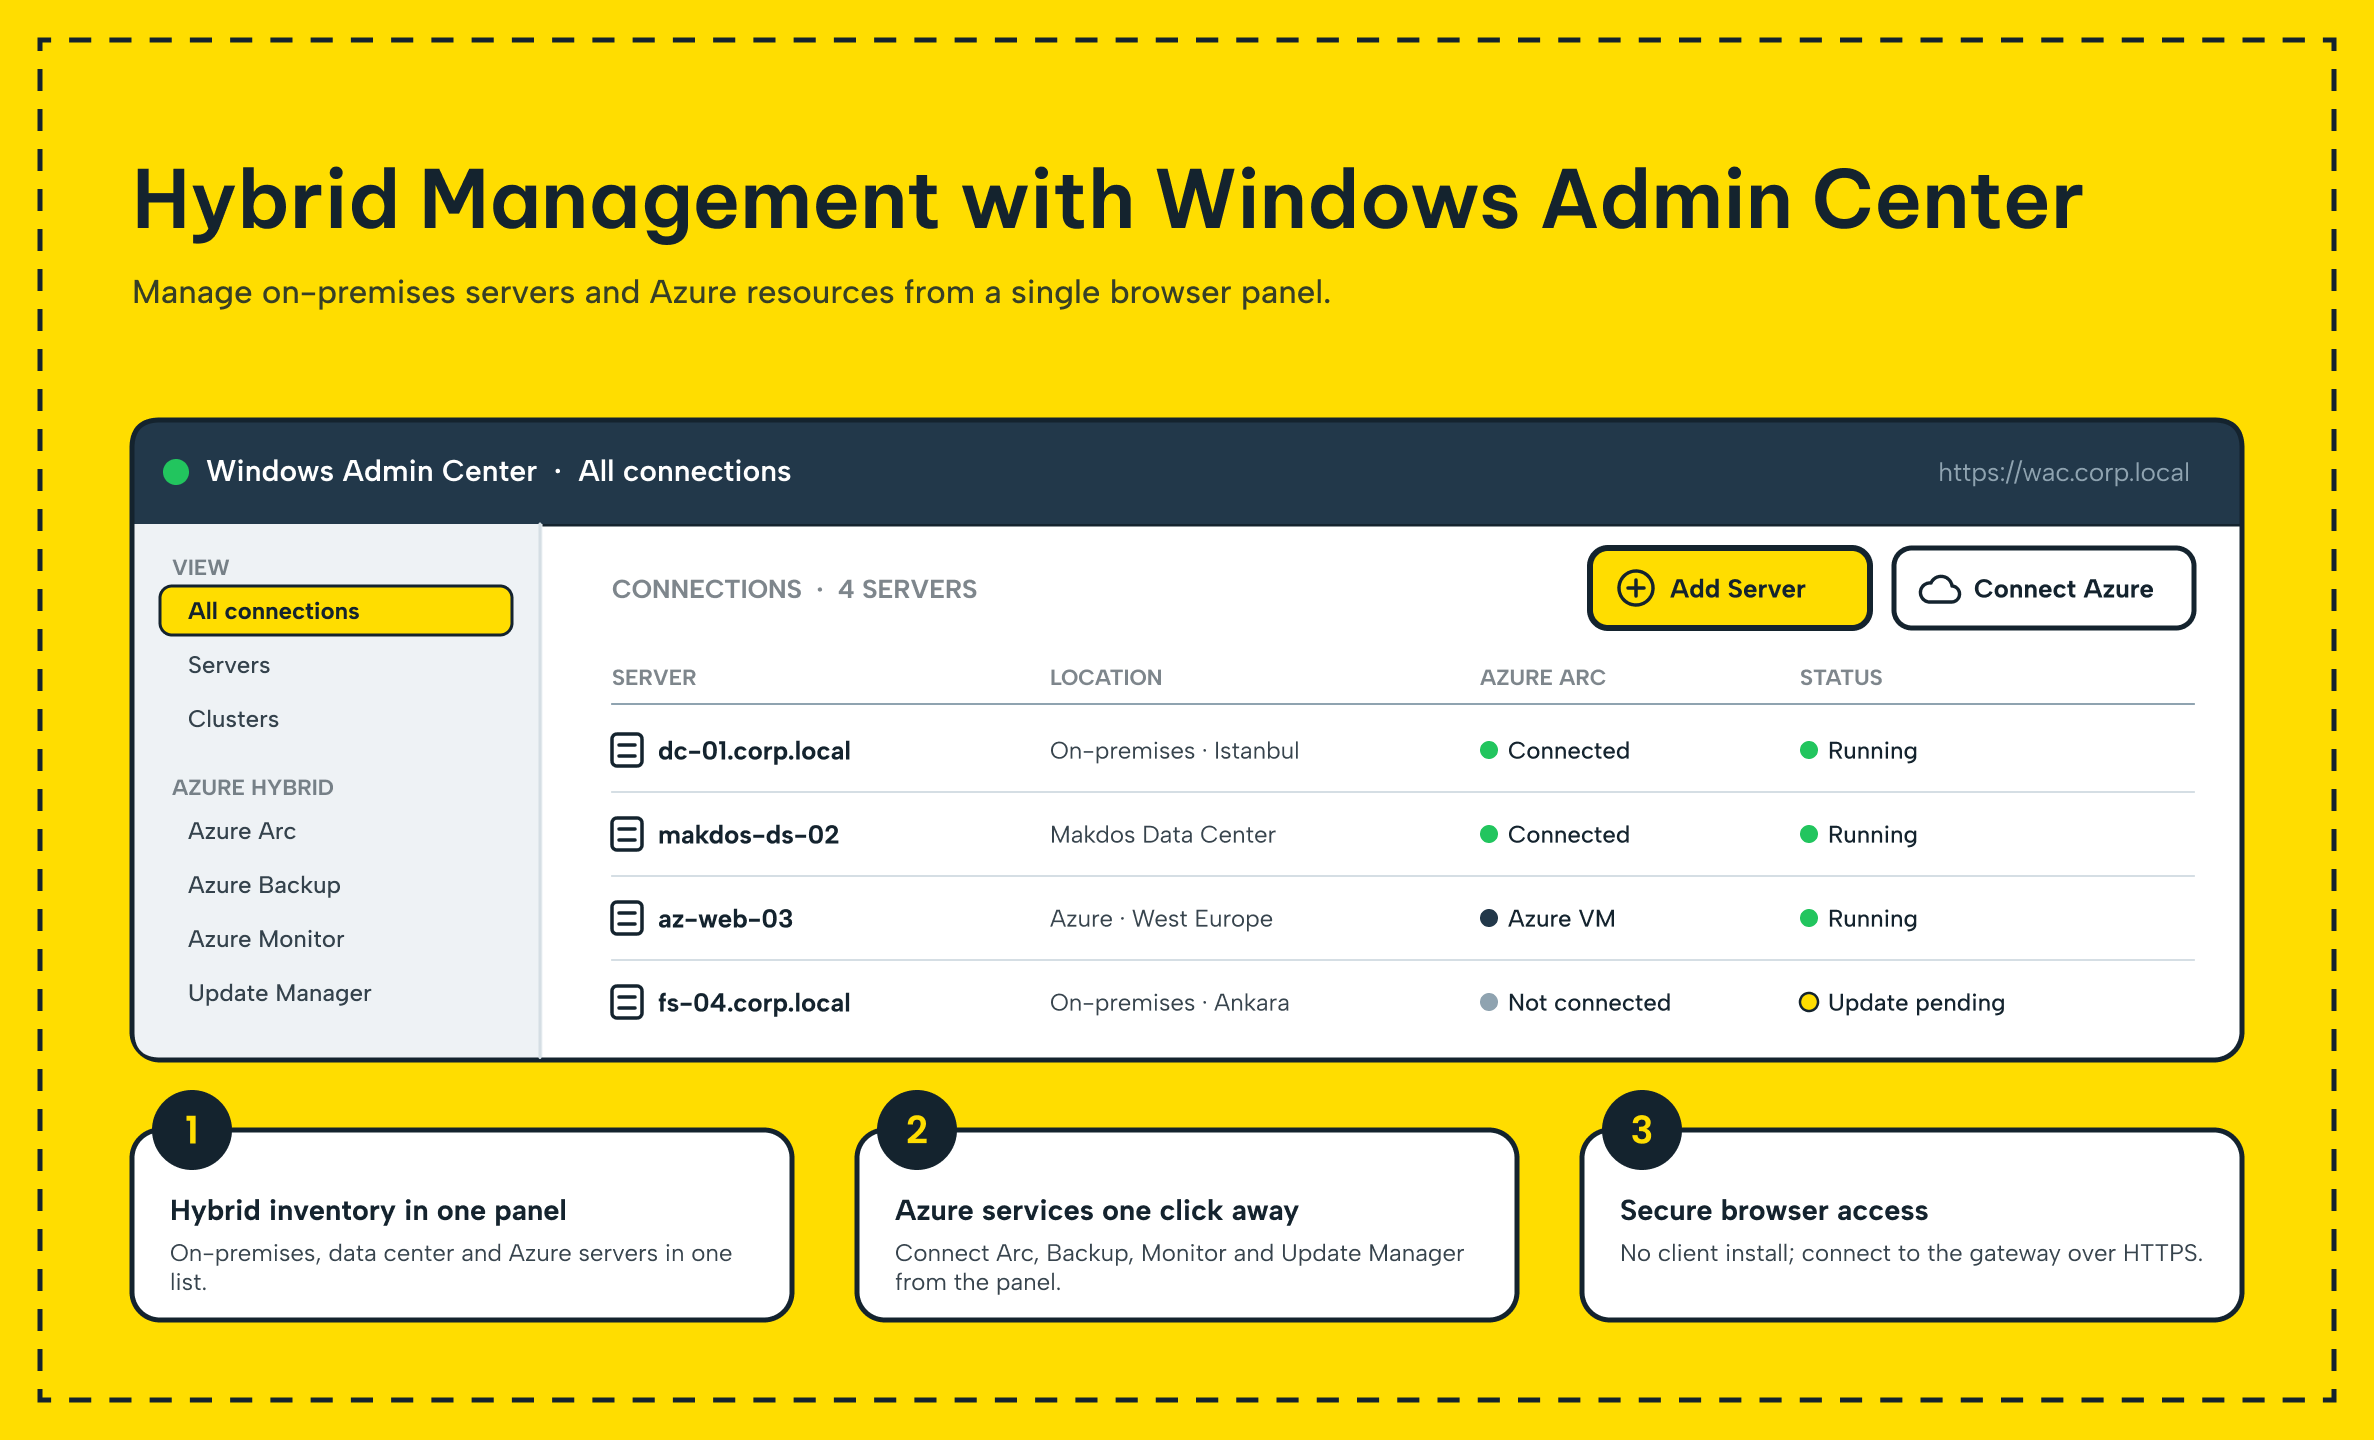The height and width of the screenshot is (1440, 2374).
Task: Click the LOCATION column header
Action: tap(1105, 677)
